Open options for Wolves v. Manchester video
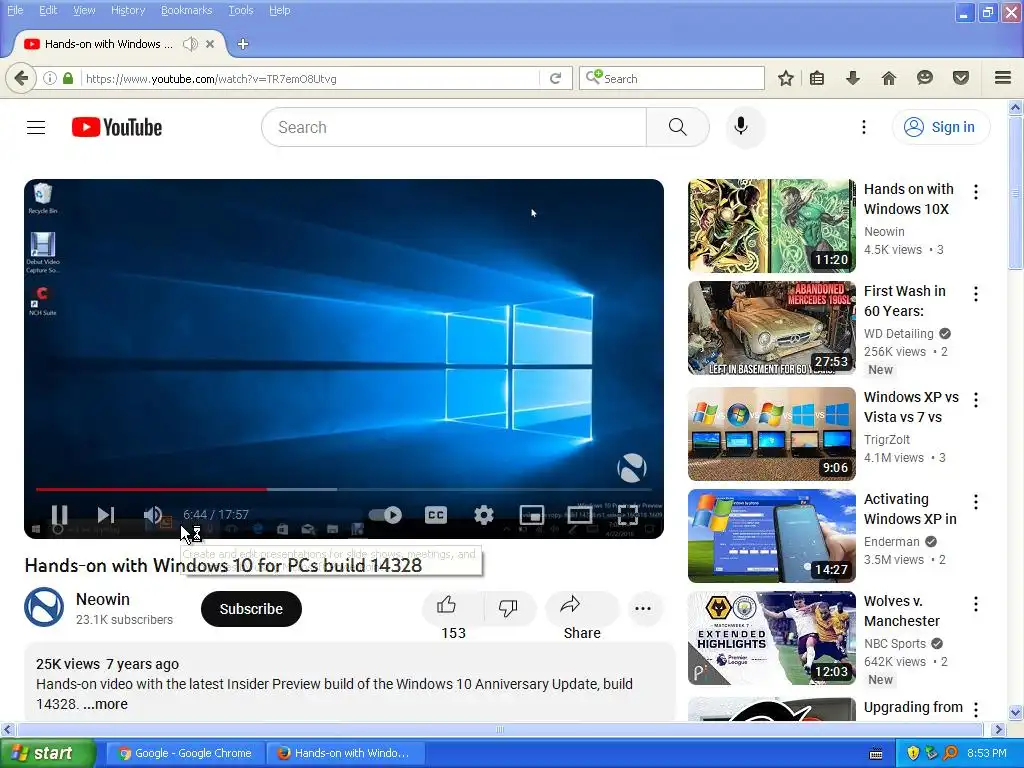This screenshot has height=768, width=1024. pos(976,604)
